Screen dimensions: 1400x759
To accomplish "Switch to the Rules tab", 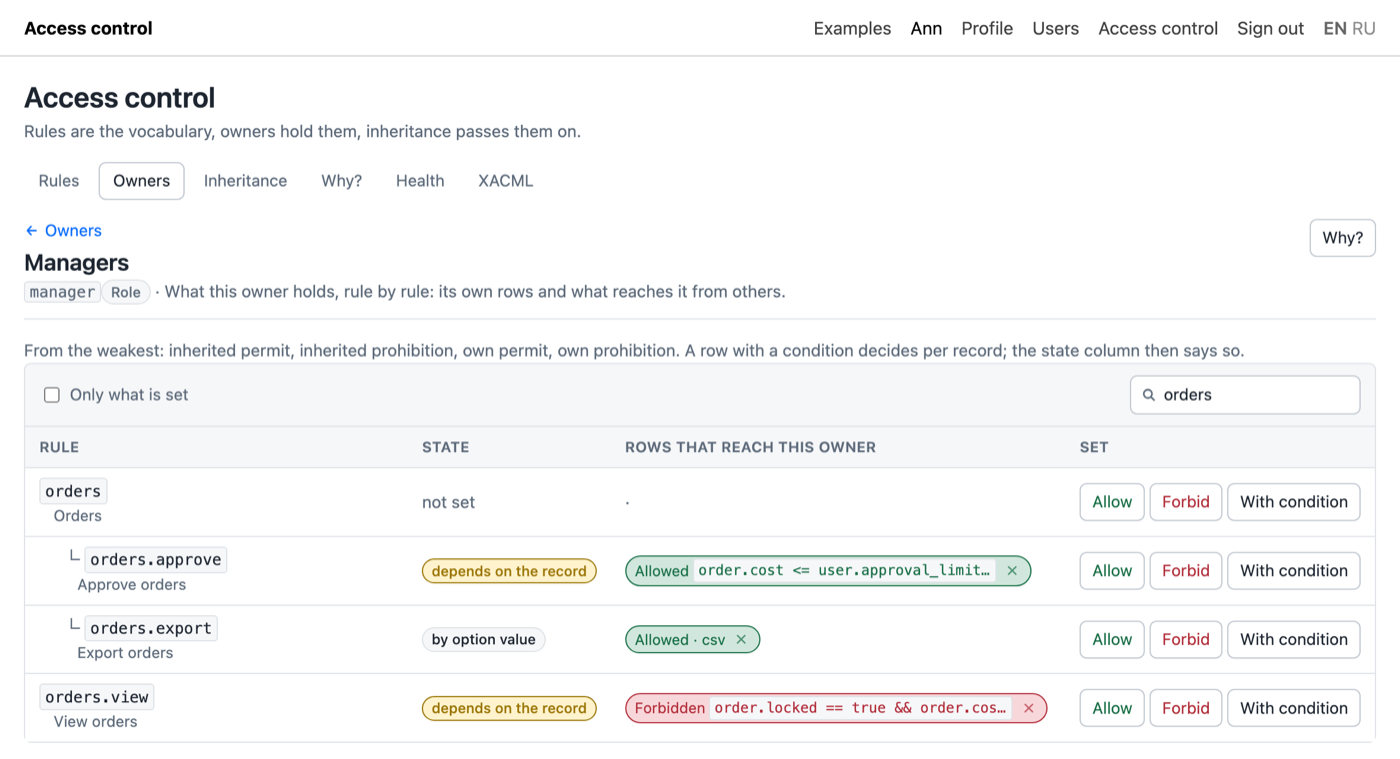I will tap(59, 181).
